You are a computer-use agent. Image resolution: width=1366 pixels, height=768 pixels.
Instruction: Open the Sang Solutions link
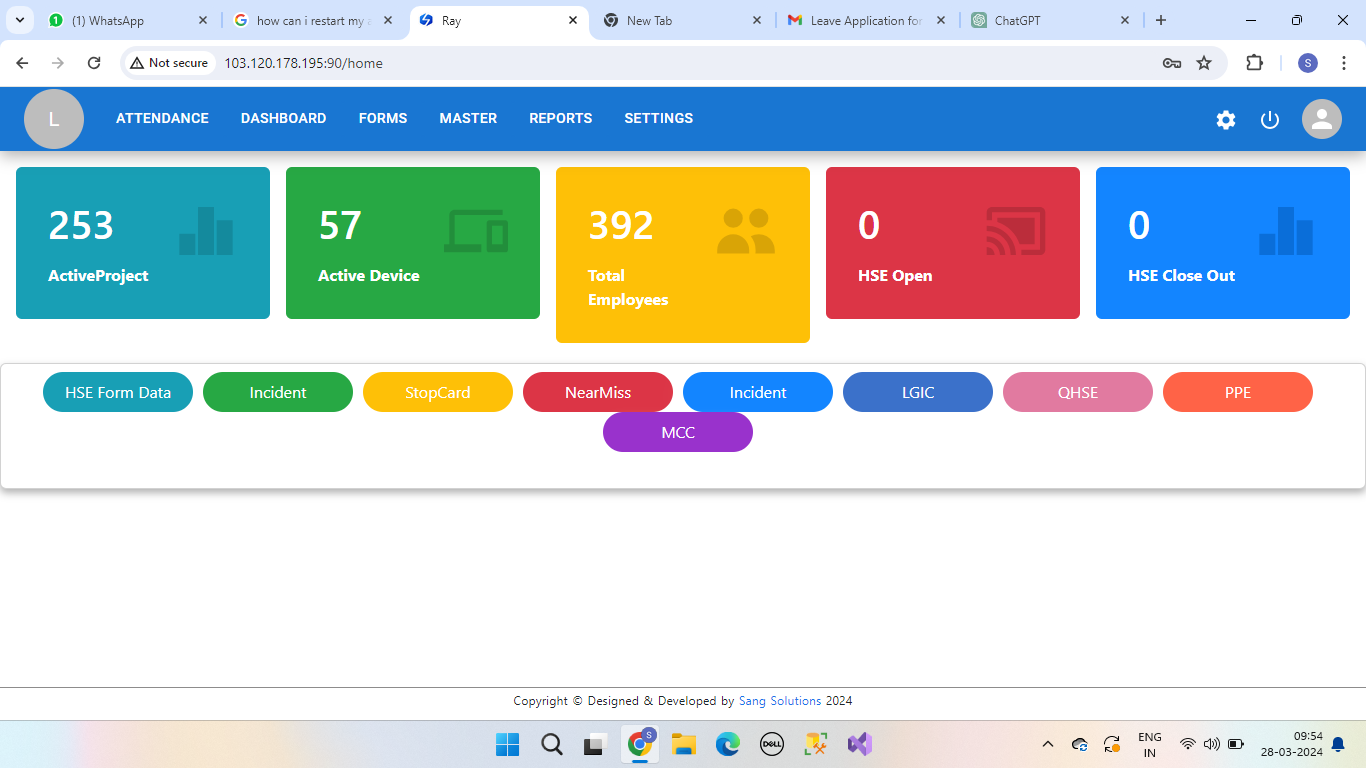tap(780, 701)
